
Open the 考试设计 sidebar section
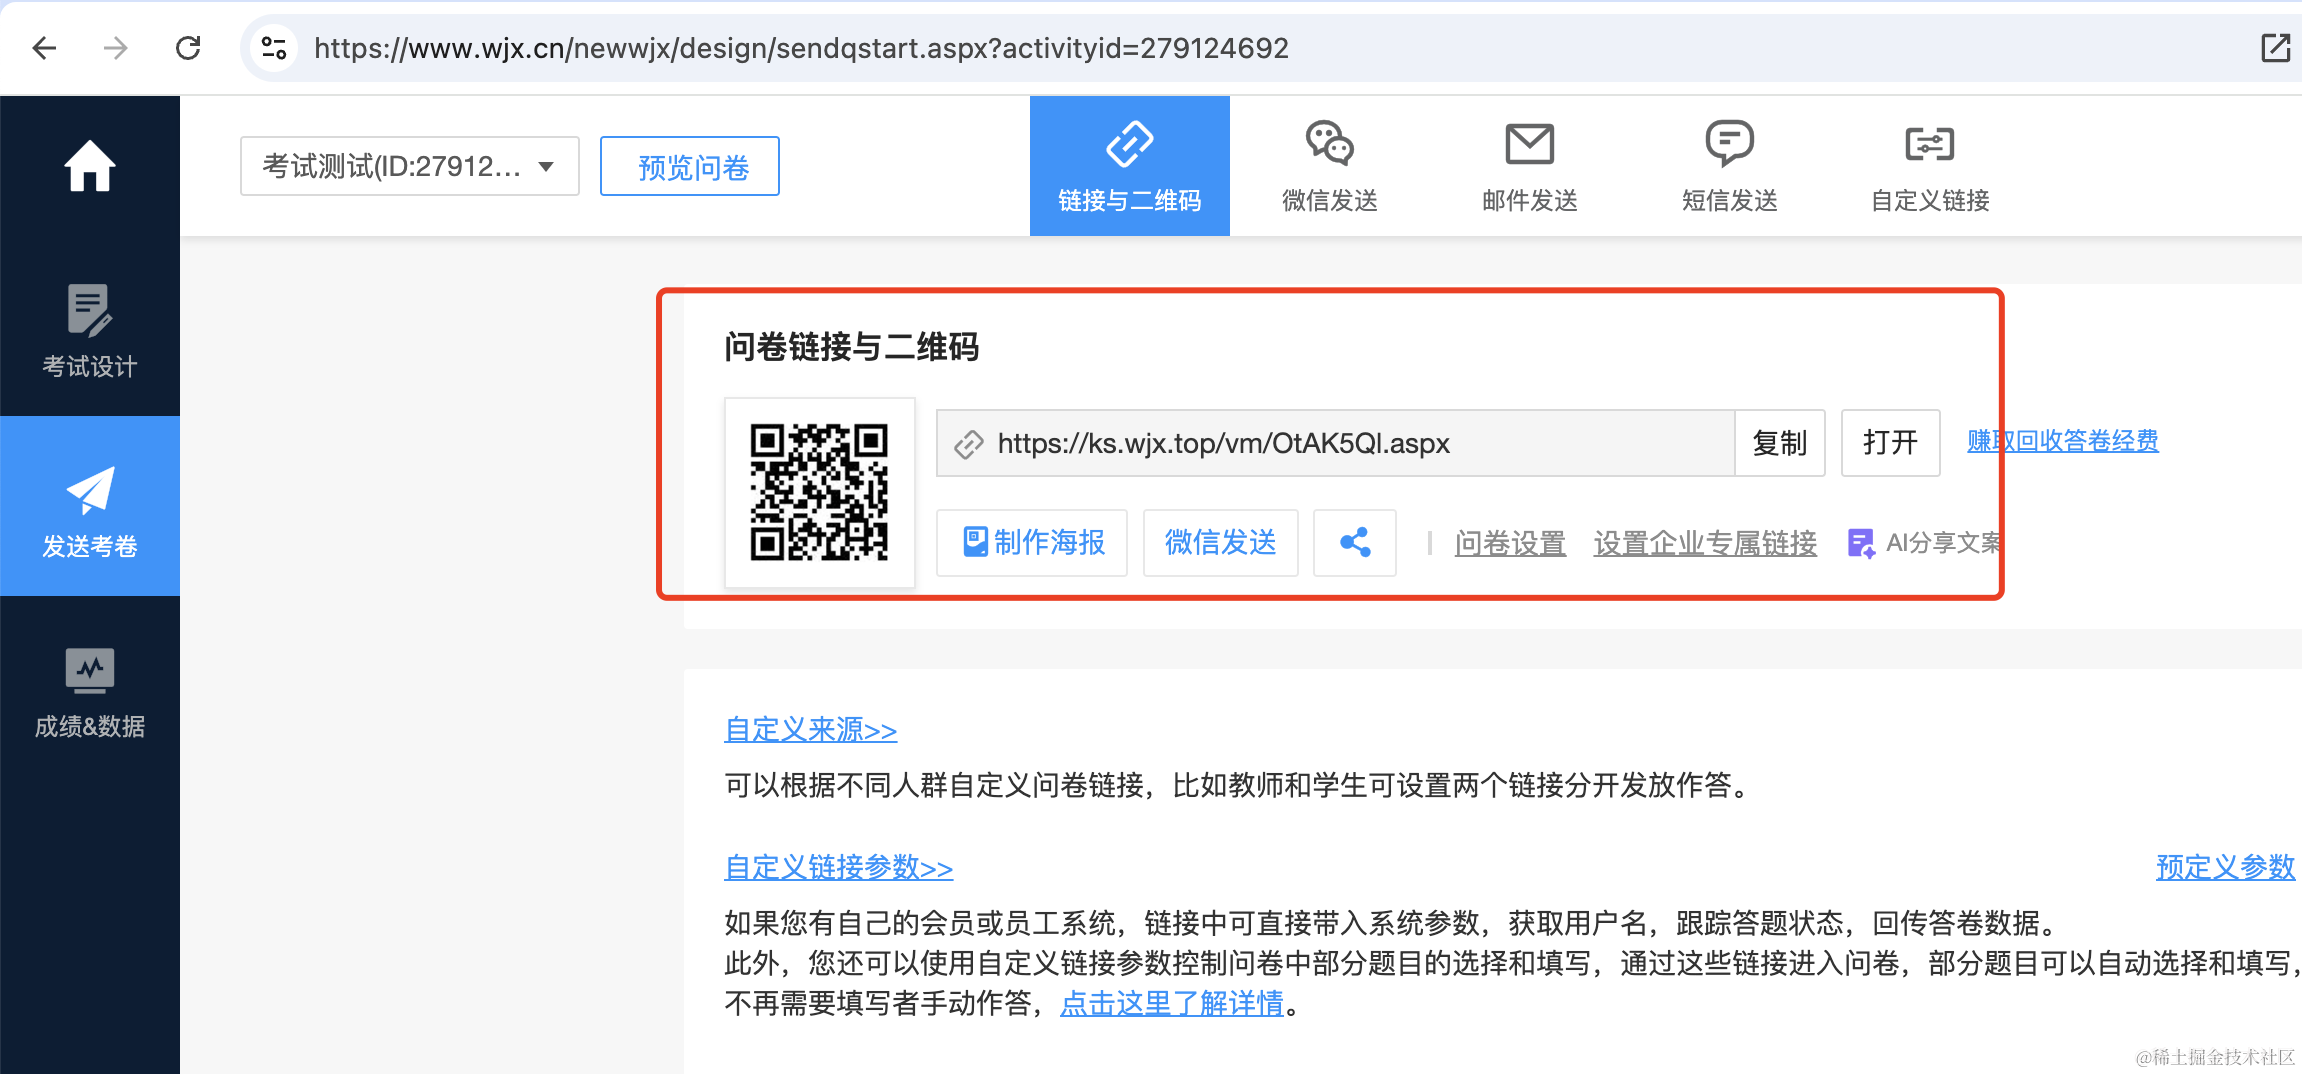[90, 330]
